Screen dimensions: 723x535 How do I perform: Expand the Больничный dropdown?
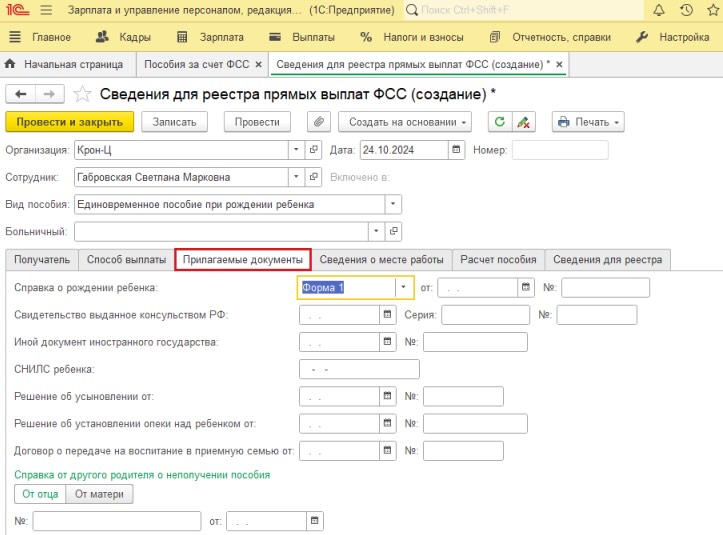(376, 231)
